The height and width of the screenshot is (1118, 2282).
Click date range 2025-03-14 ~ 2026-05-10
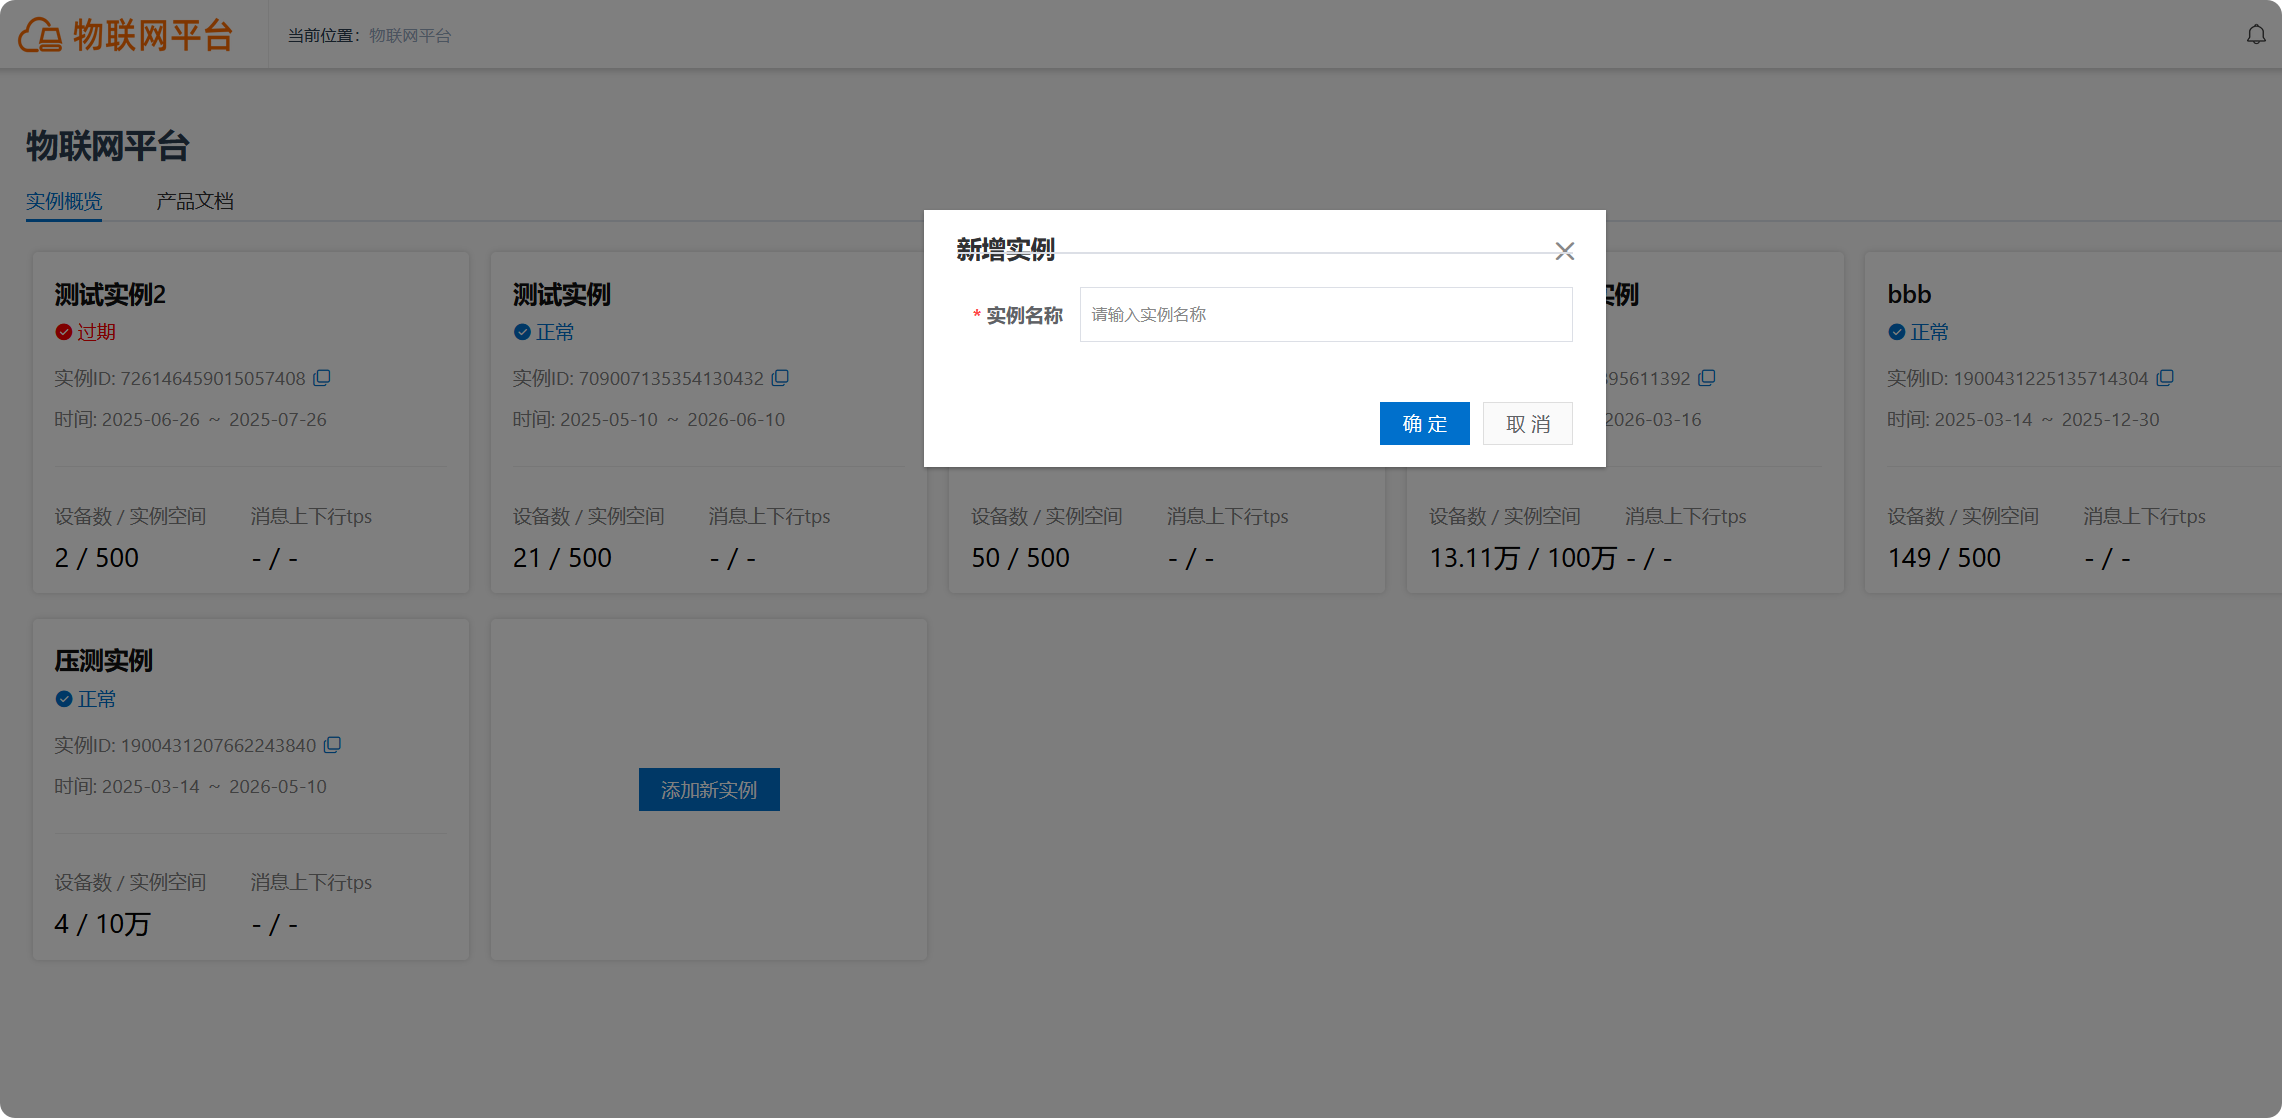(214, 787)
